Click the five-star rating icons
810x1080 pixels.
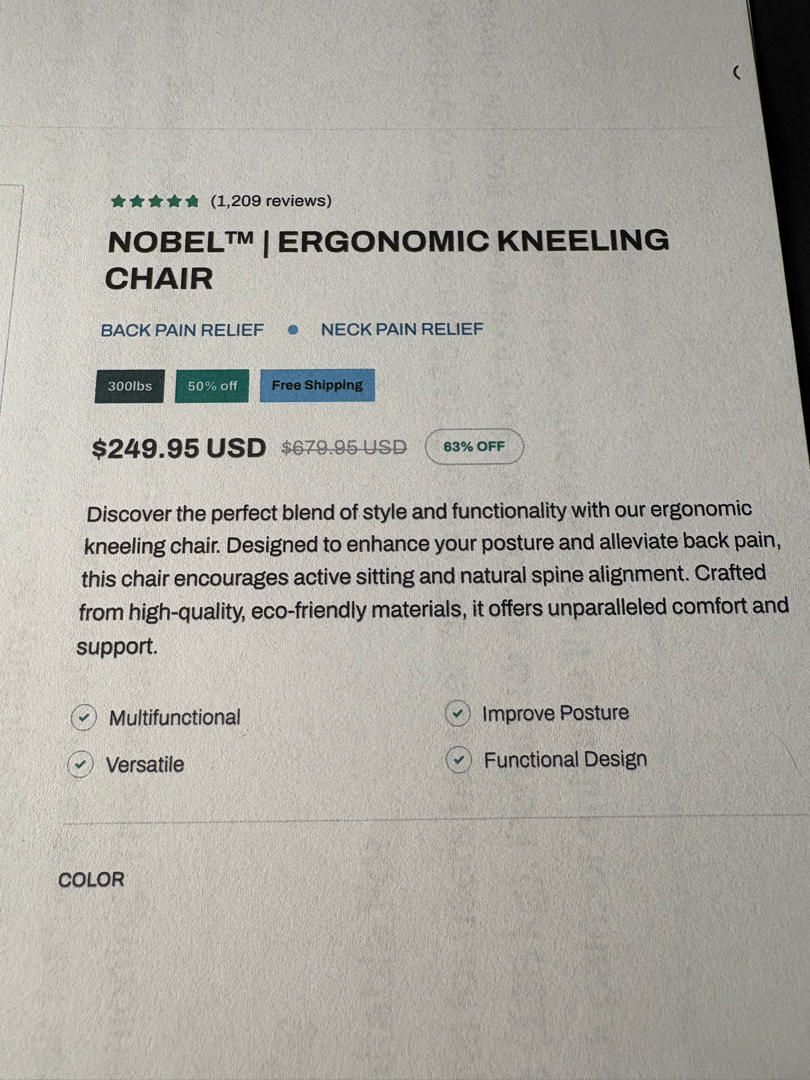155,201
